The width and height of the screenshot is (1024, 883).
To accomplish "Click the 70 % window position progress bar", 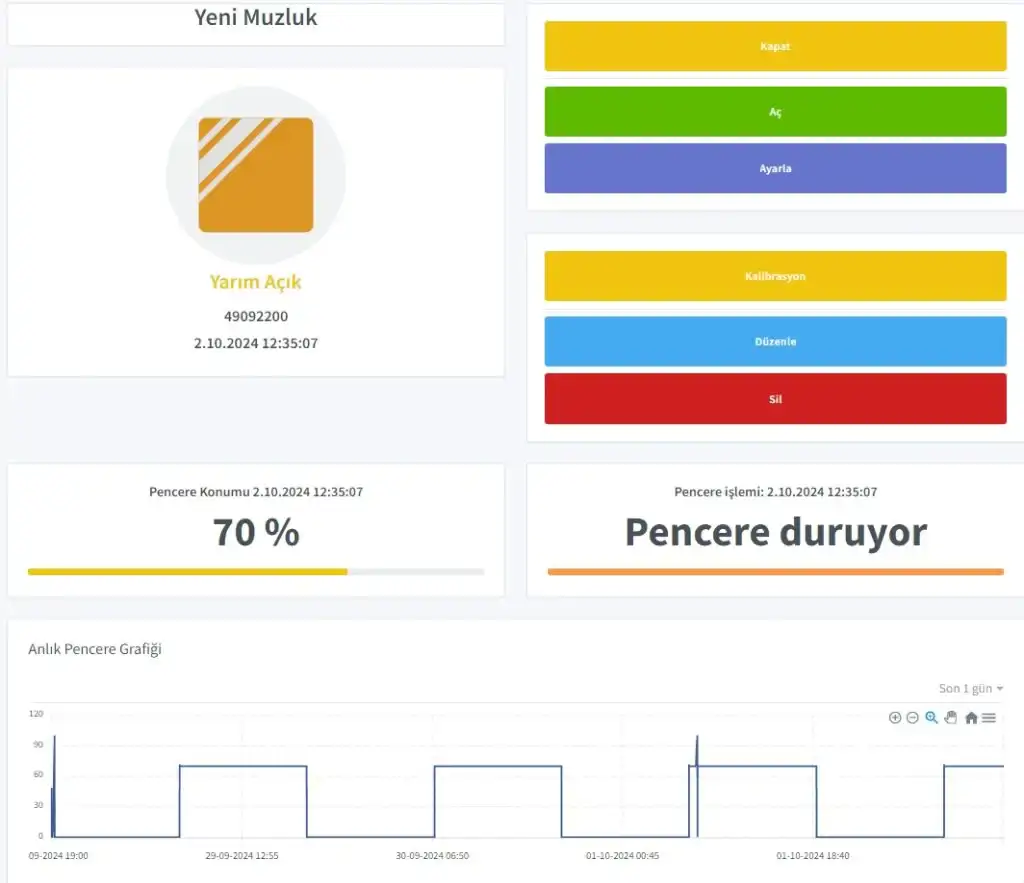I will 256,572.
